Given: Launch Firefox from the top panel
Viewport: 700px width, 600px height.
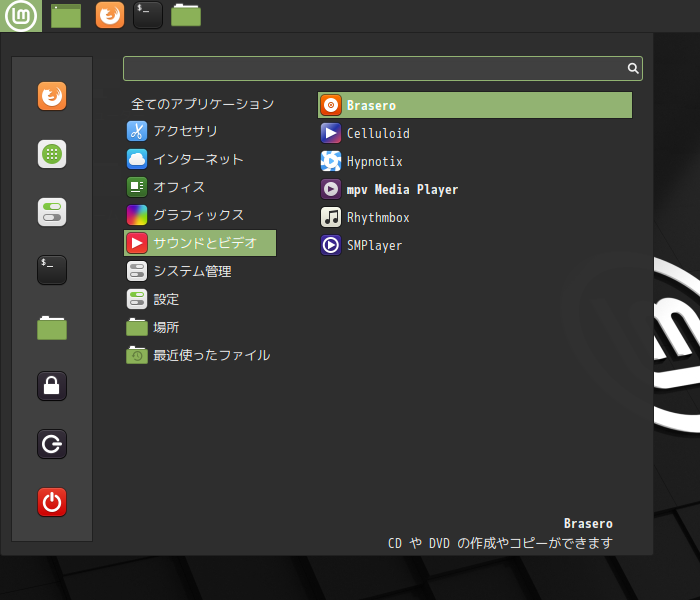Looking at the screenshot, I should 110,15.
